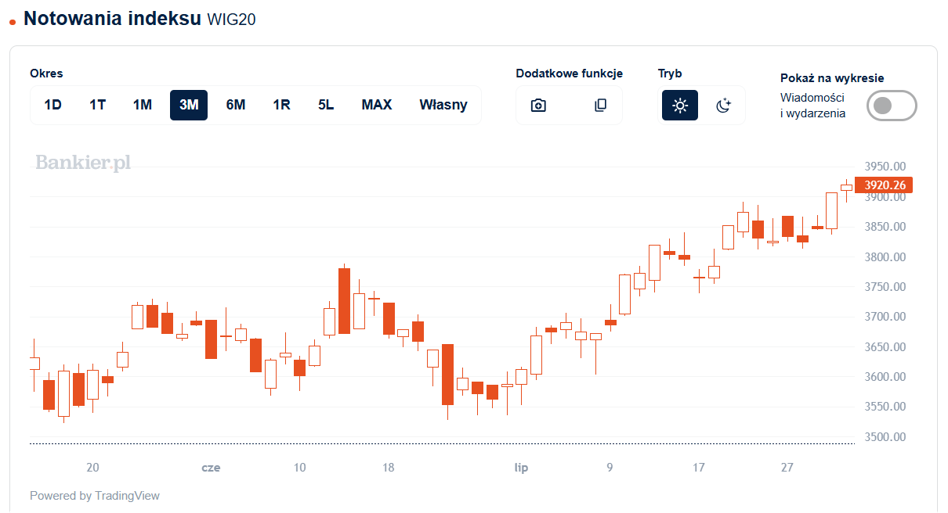This screenshot has width=948, height=513.
Task: Click the 'lip' month label on time axis
Action: coord(521,468)
